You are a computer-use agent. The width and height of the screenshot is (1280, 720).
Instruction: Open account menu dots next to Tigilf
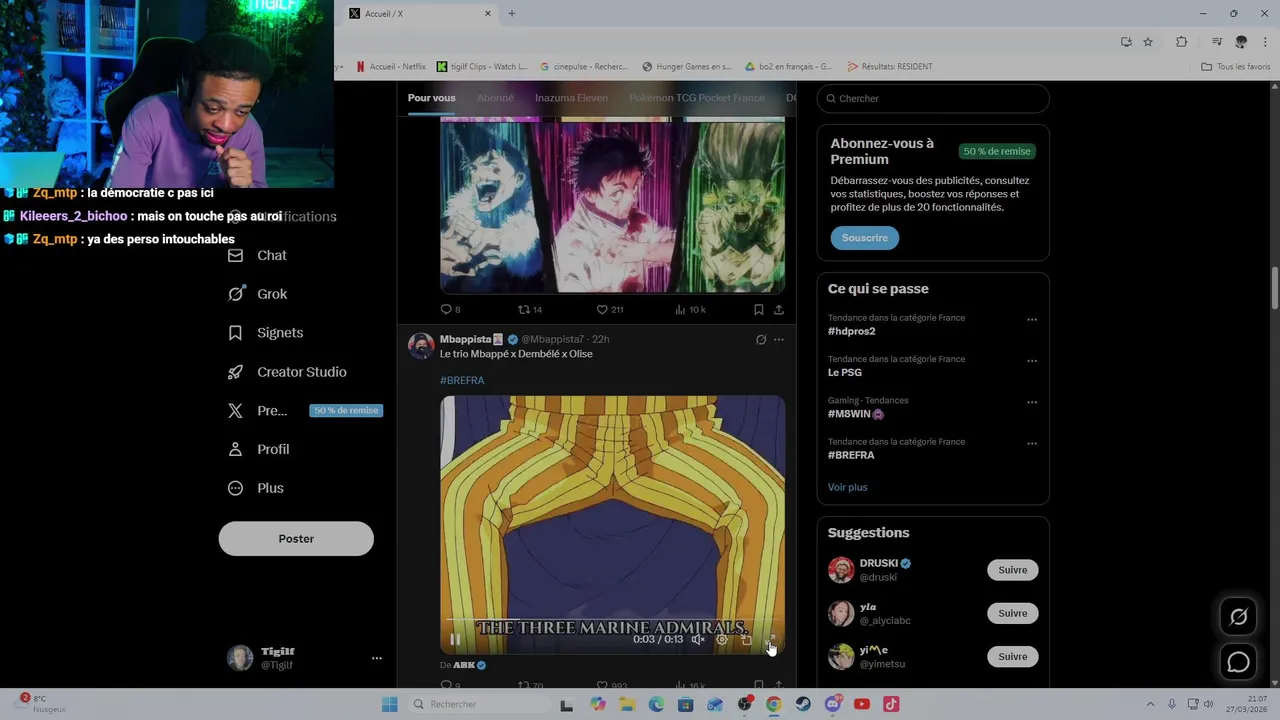377,658
